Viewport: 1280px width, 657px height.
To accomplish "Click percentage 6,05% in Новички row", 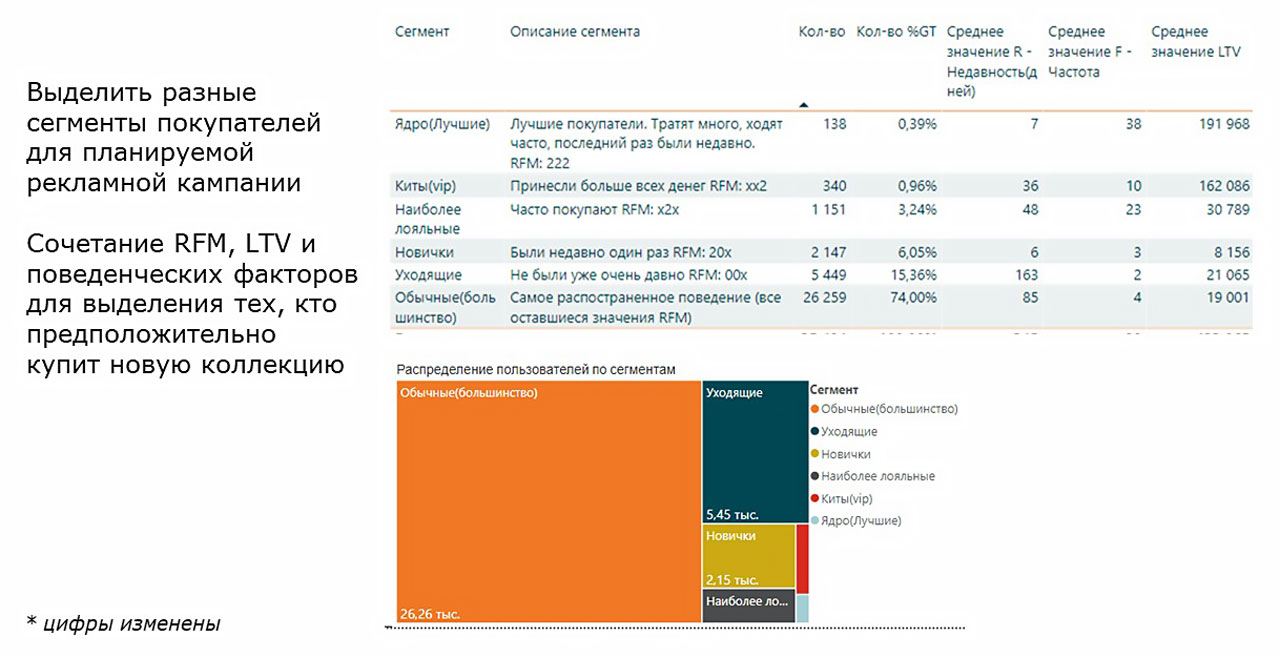I will coord(916,253).
